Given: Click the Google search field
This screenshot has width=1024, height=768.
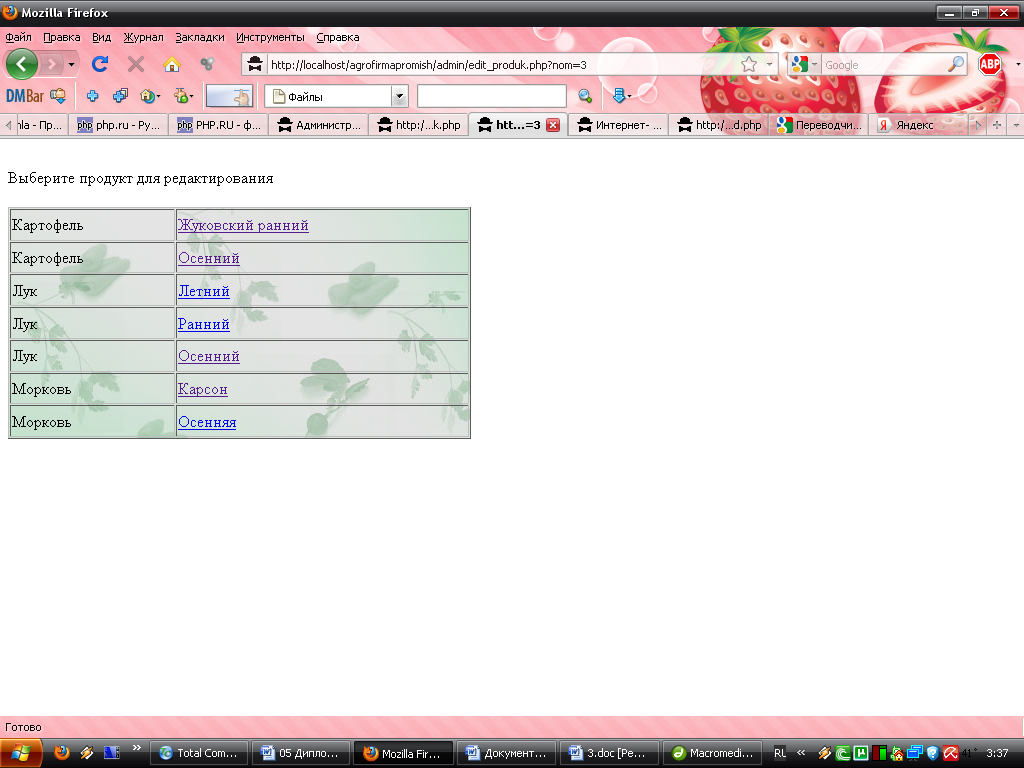Looking at the screenshot, I should [885, 65].
